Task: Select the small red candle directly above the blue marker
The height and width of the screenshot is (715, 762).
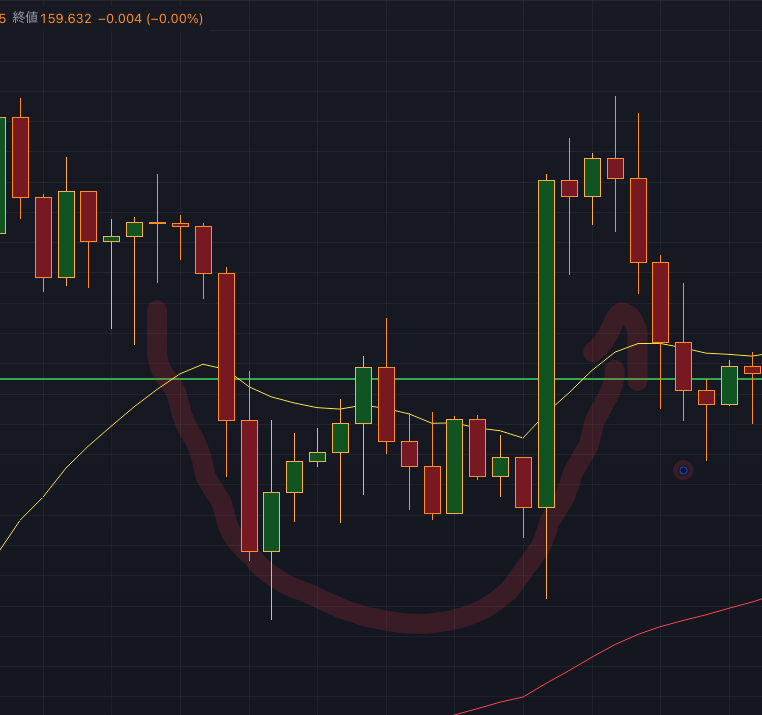Action: tap(706, 397)
